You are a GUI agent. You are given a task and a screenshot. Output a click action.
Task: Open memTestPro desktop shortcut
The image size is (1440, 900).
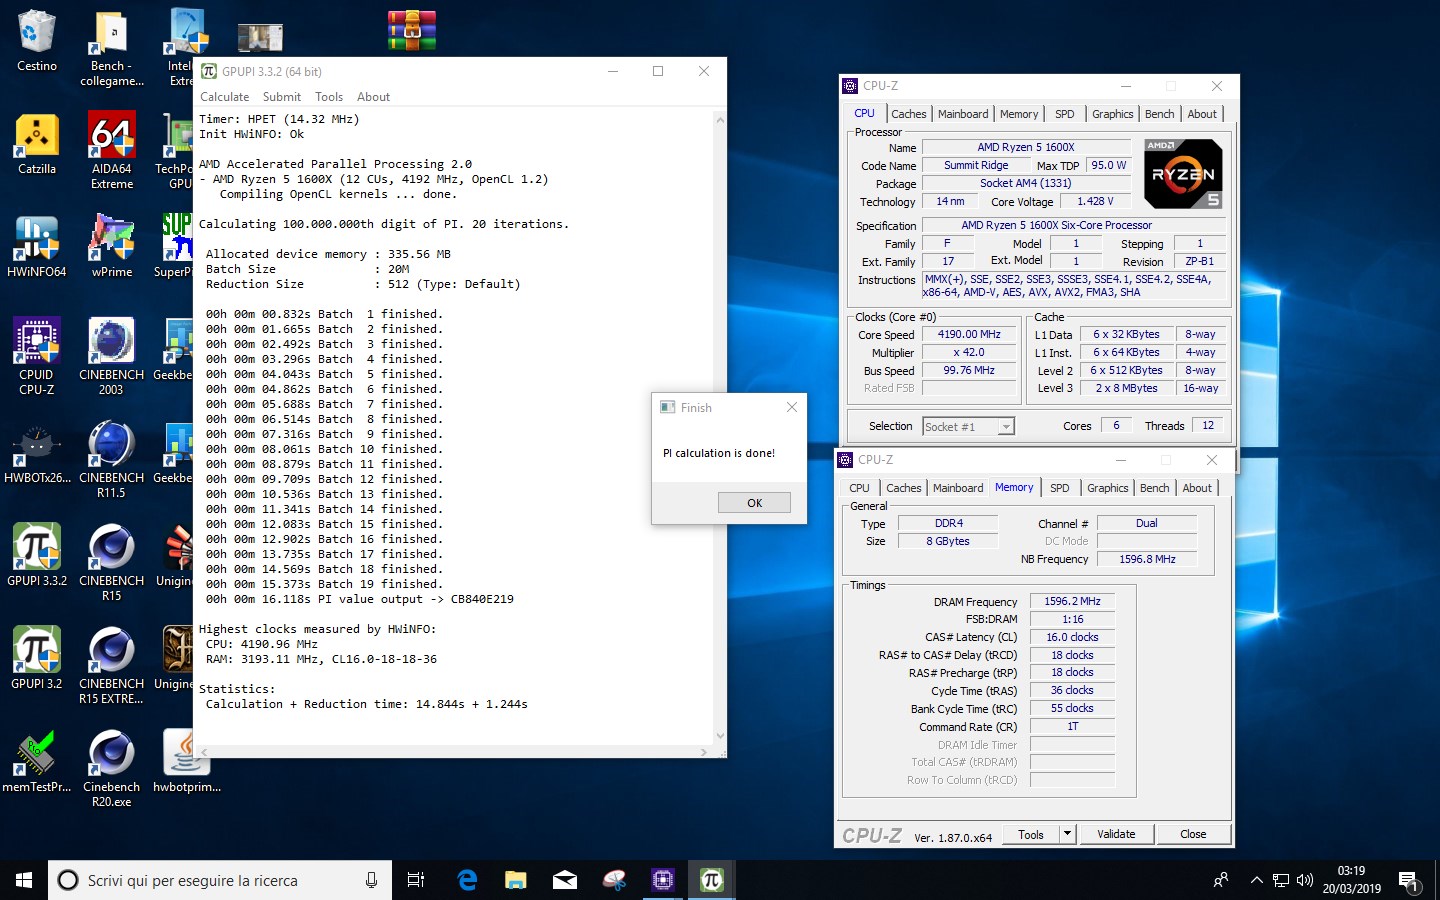37,762
